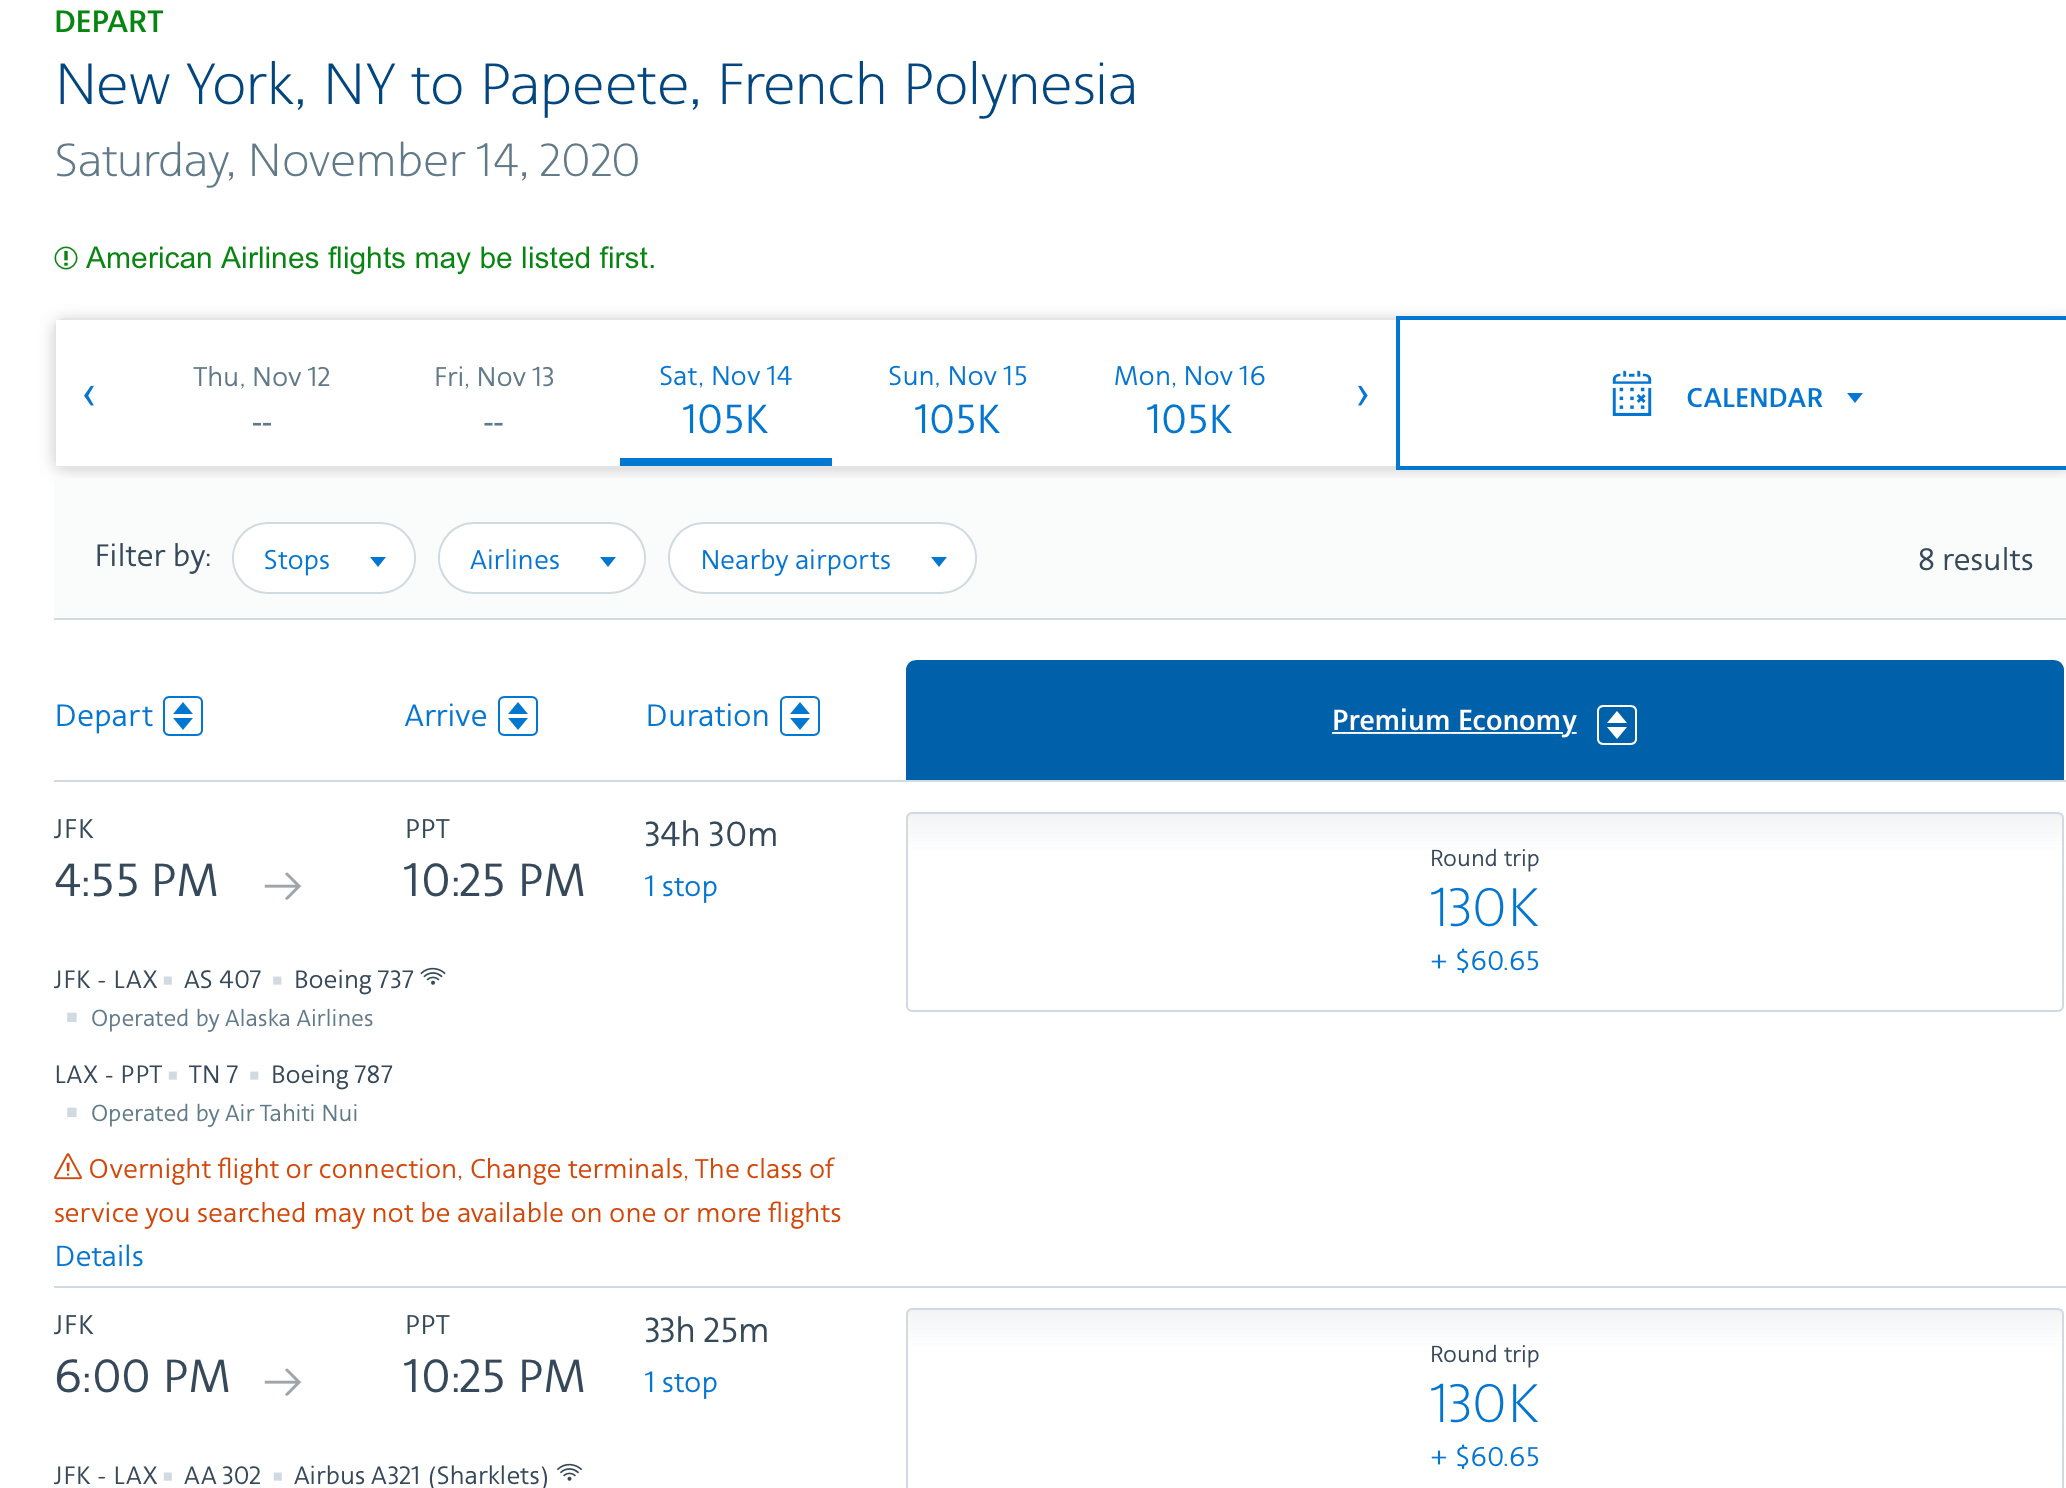The image size is (2066, 1488).
Task: Sort flights by Arrive time icon
Action: tap(518, 716)
